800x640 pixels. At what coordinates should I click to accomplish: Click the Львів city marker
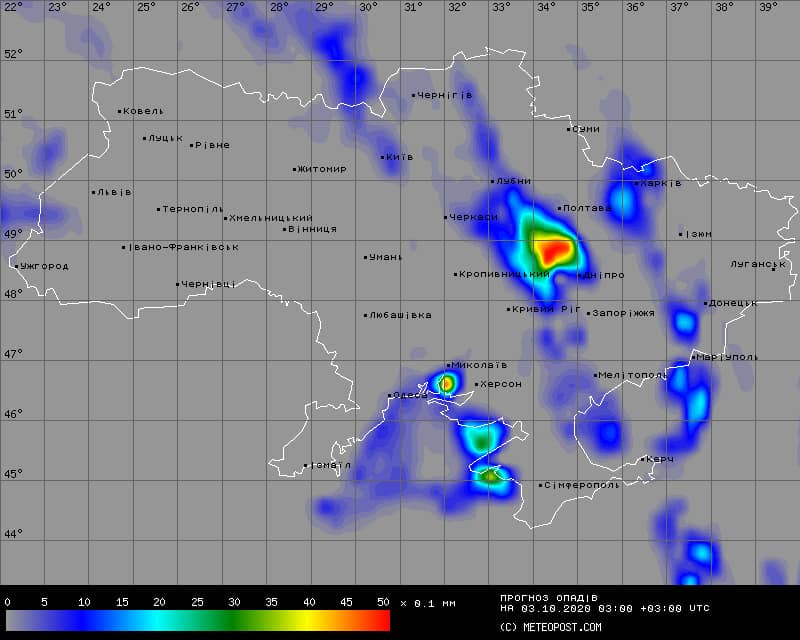(x=94, y=192)
